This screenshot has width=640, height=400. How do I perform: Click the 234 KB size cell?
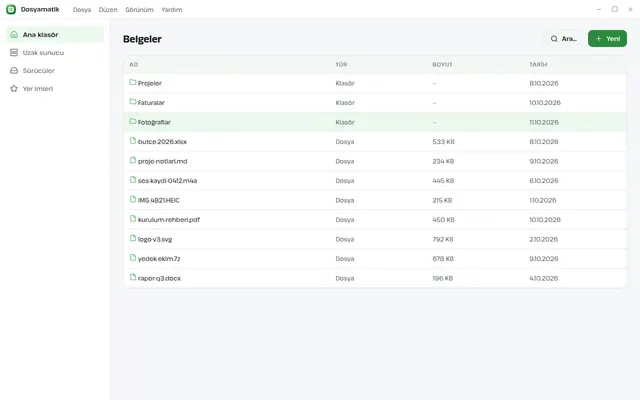tap(443, 161)
